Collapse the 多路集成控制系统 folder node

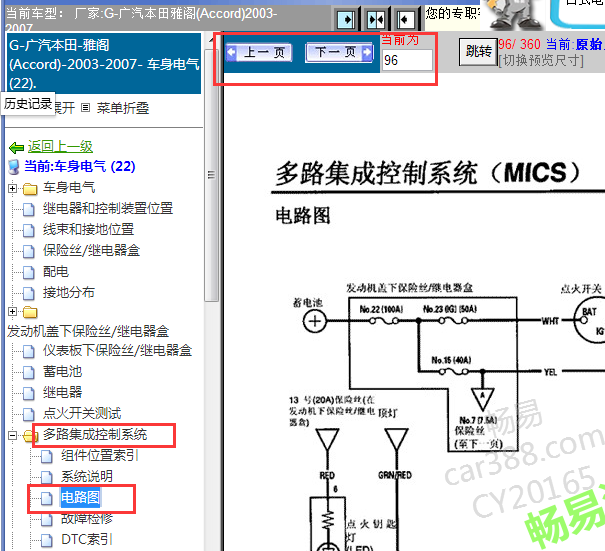click(x=12, y=436)
